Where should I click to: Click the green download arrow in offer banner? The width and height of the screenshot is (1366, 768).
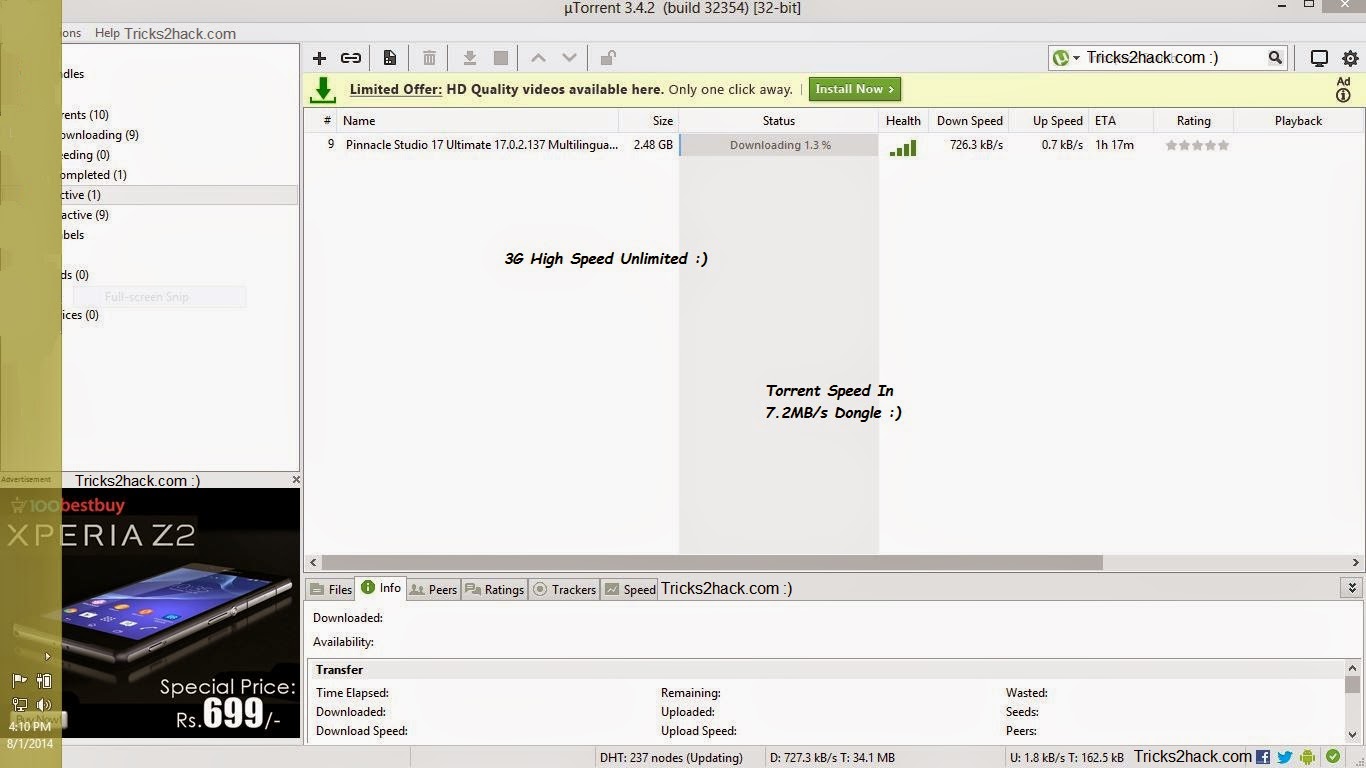[x=322, y=90]
